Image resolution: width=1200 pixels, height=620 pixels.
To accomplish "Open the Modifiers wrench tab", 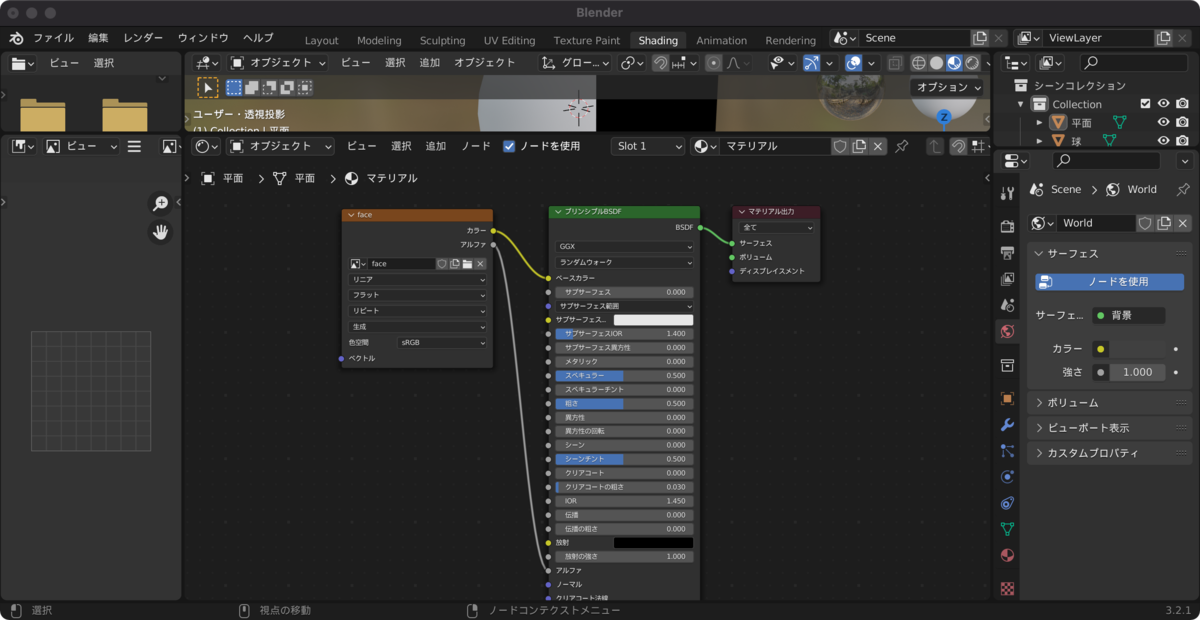I will (1007, 425).
